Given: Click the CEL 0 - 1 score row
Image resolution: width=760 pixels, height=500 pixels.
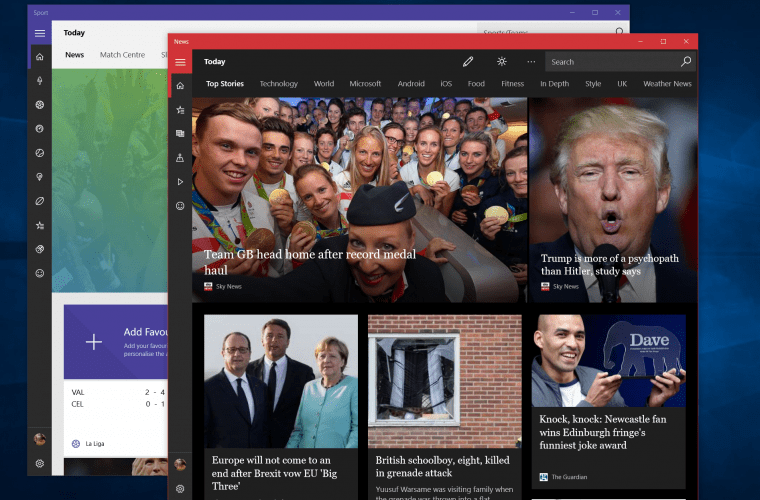Looking at the screenshot, I should pyautogui.click(x=118, y=404).
